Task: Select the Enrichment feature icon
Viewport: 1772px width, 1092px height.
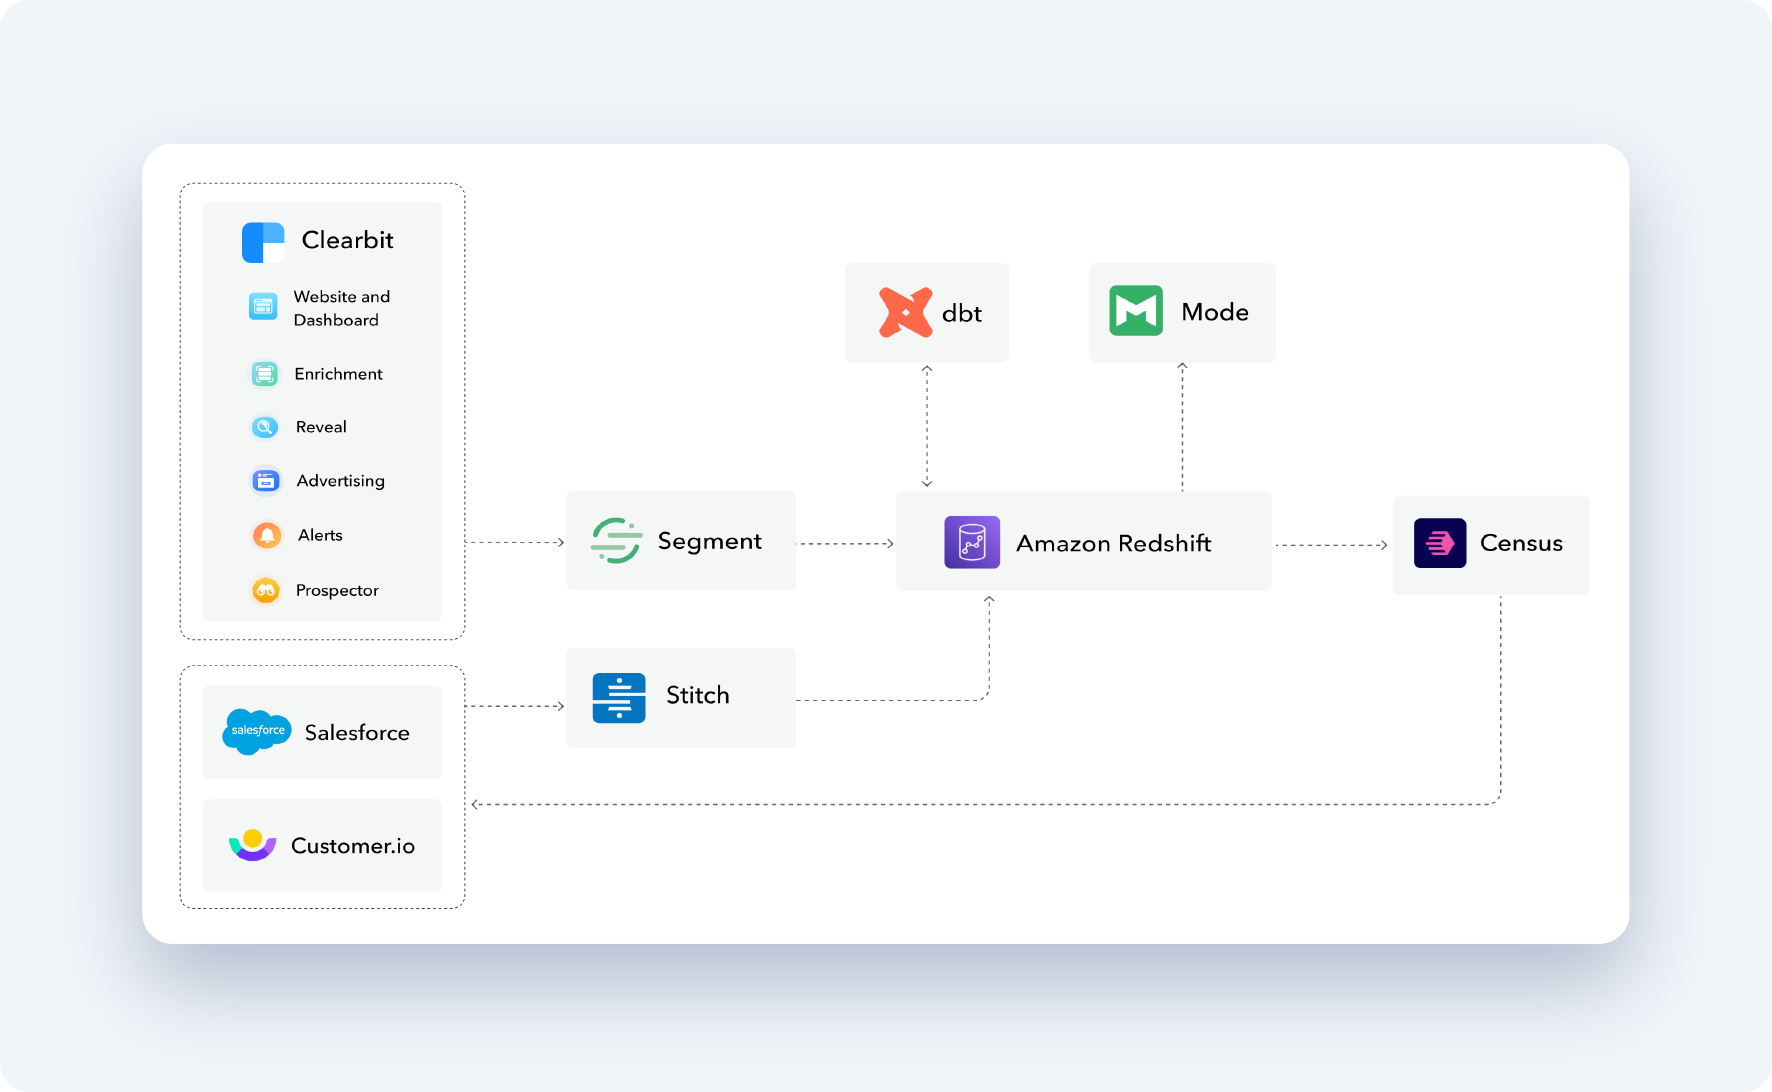Action: 264,373
